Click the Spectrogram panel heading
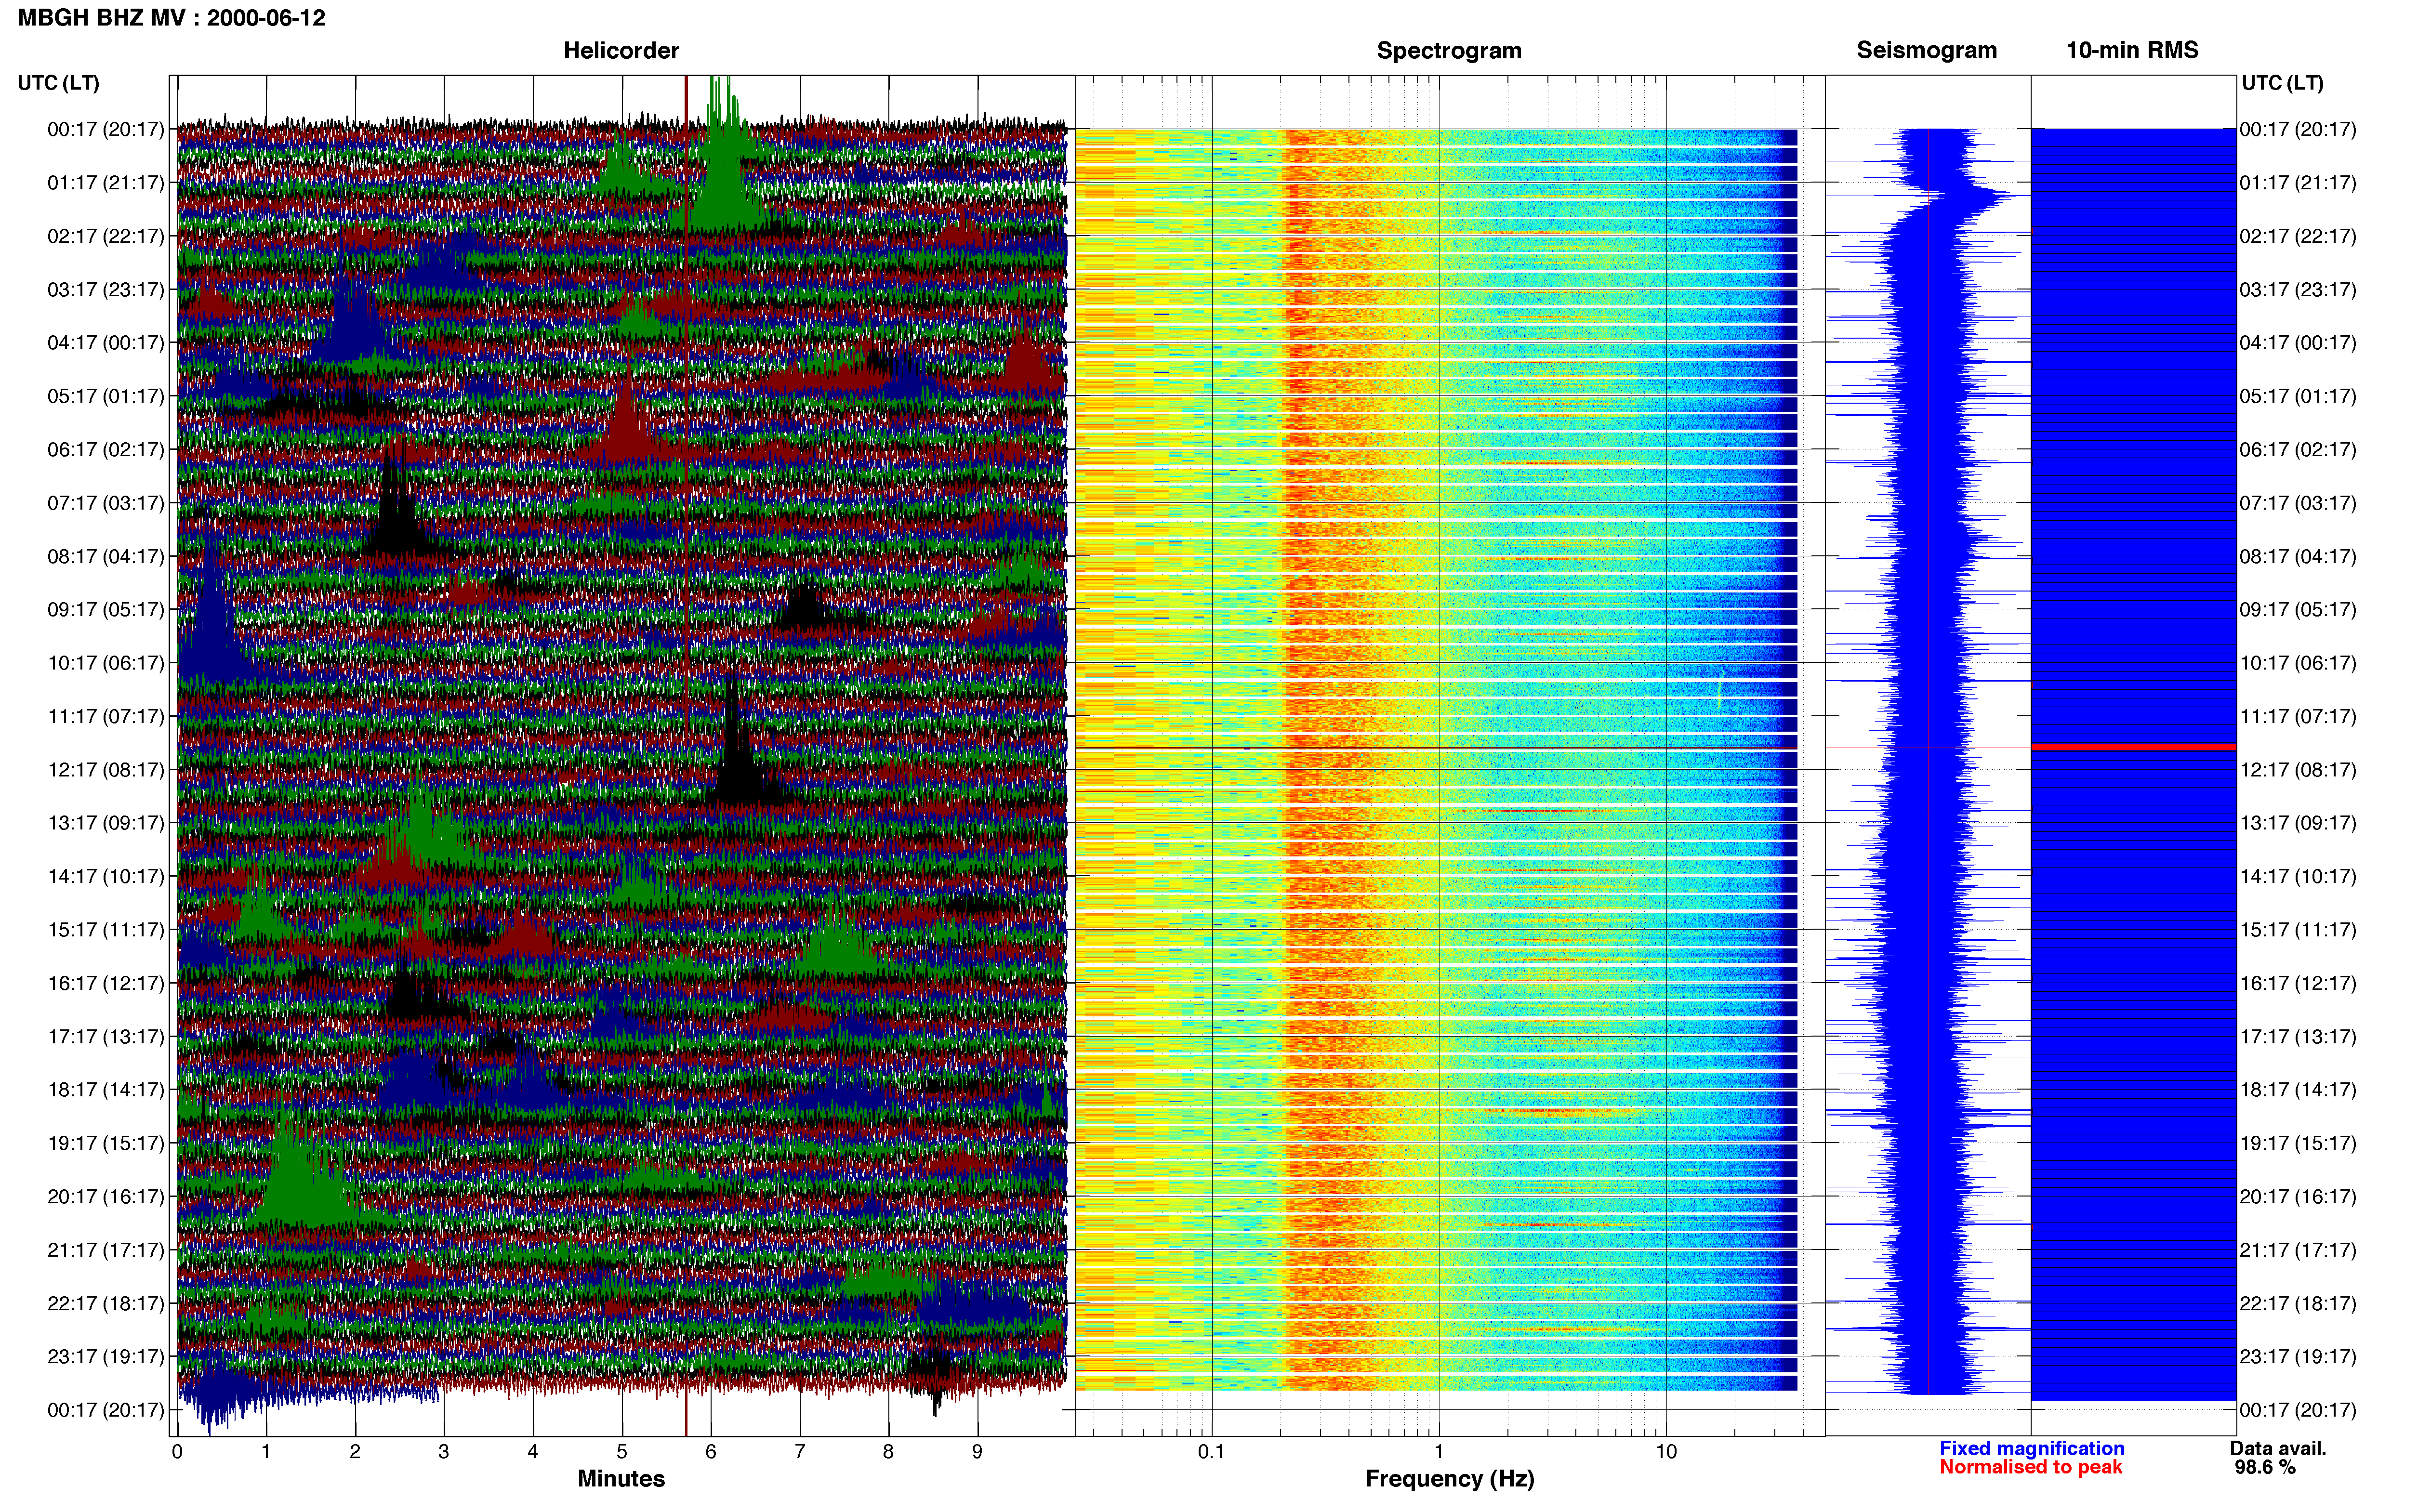Image resolution: width=2418 pixels, height=1512 pixels. 1449,50
